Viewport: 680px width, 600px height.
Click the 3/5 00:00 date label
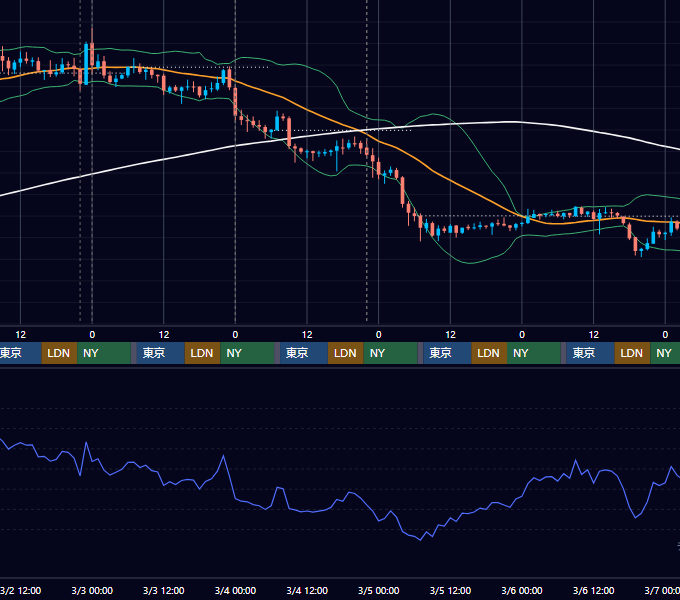tap(379, 590)
